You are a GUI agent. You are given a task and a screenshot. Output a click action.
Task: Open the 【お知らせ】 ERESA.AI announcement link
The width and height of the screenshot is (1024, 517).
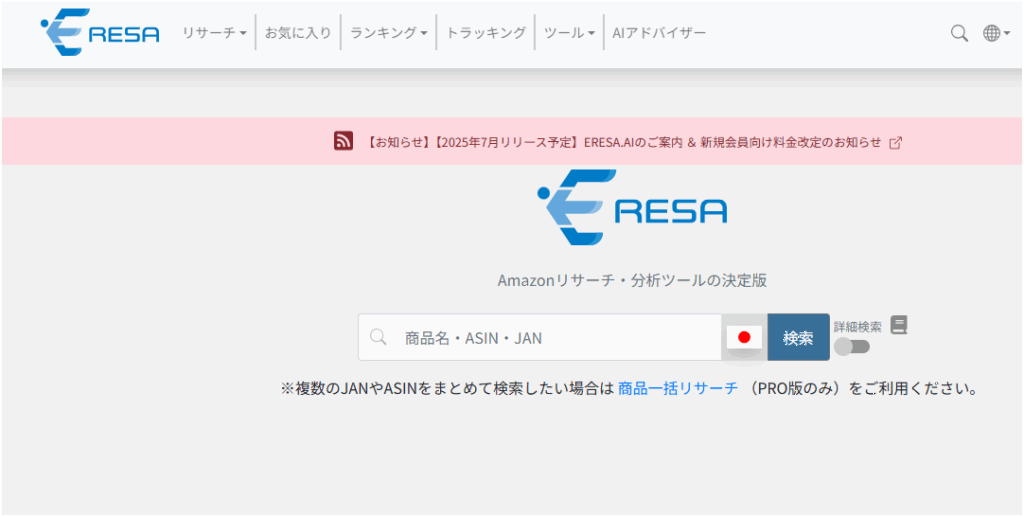[623, 142]
